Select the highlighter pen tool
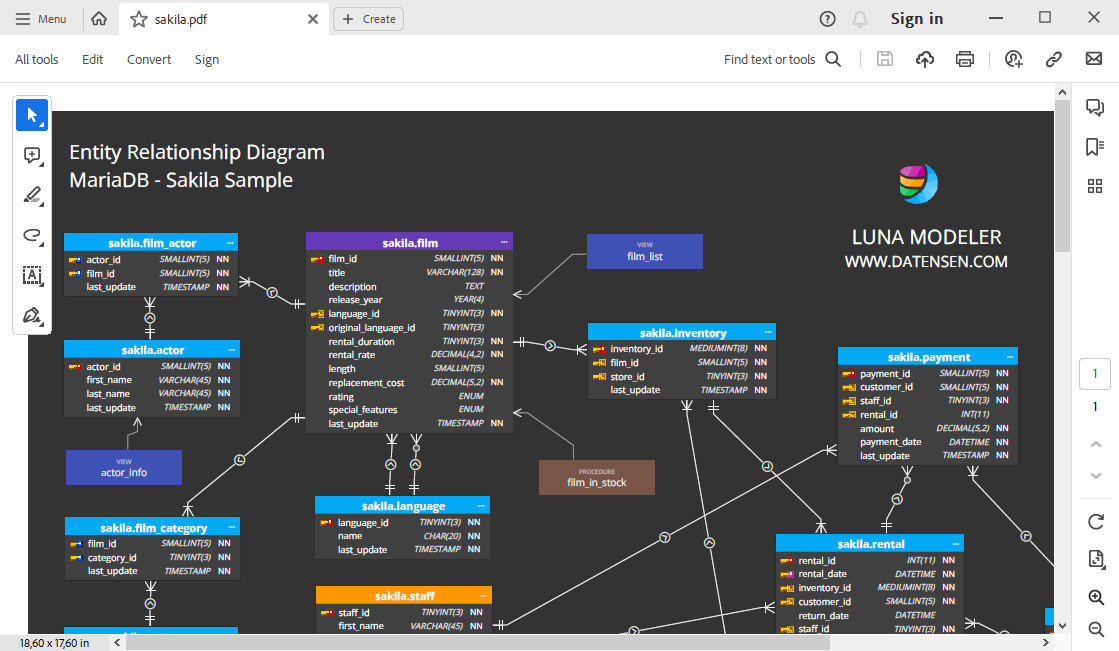The image size is (1119, 651). (x=32, y=195)
